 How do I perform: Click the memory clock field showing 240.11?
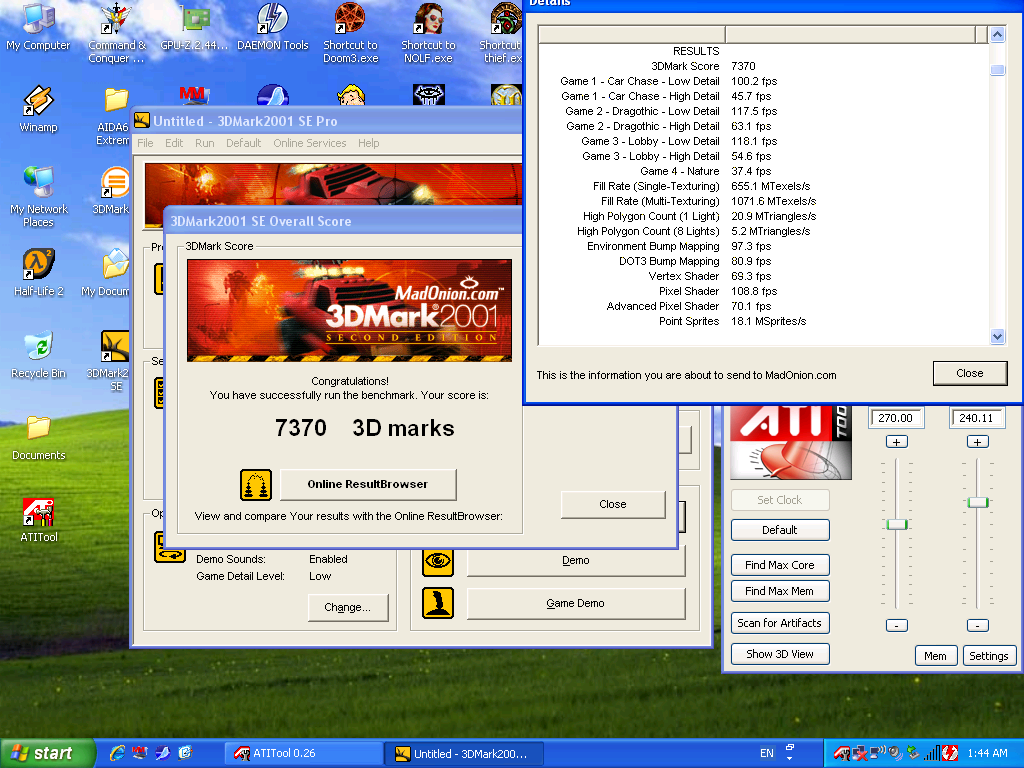976,418
